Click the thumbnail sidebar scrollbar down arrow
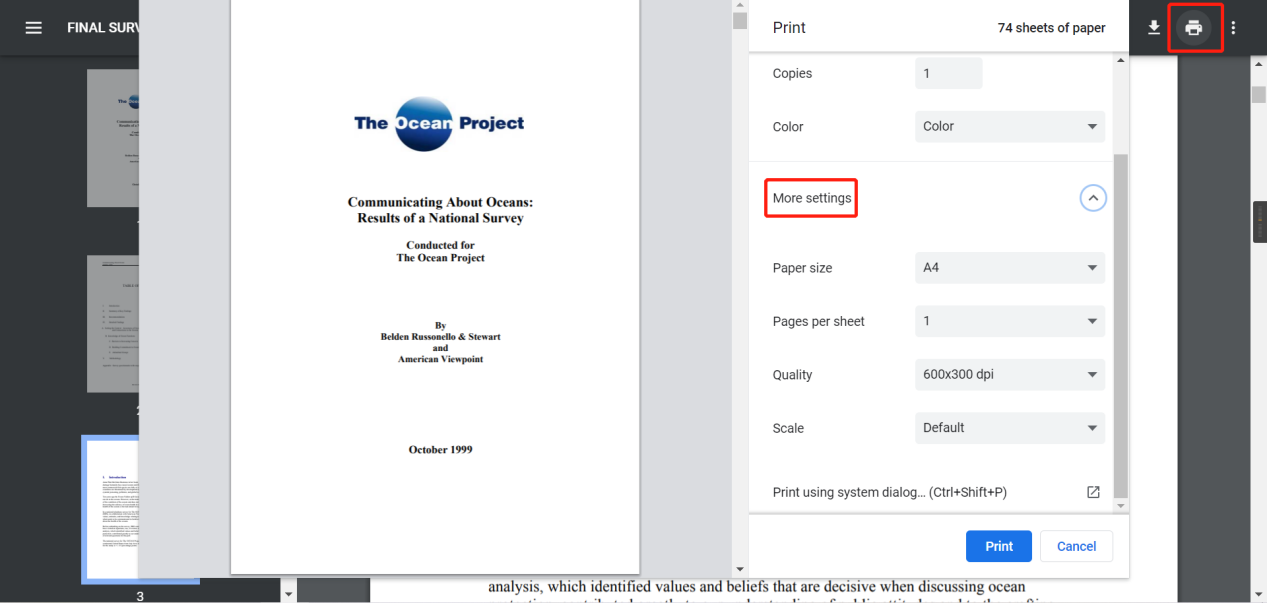The height and width of the screenshot is (603, 1267). pos(289,594)
